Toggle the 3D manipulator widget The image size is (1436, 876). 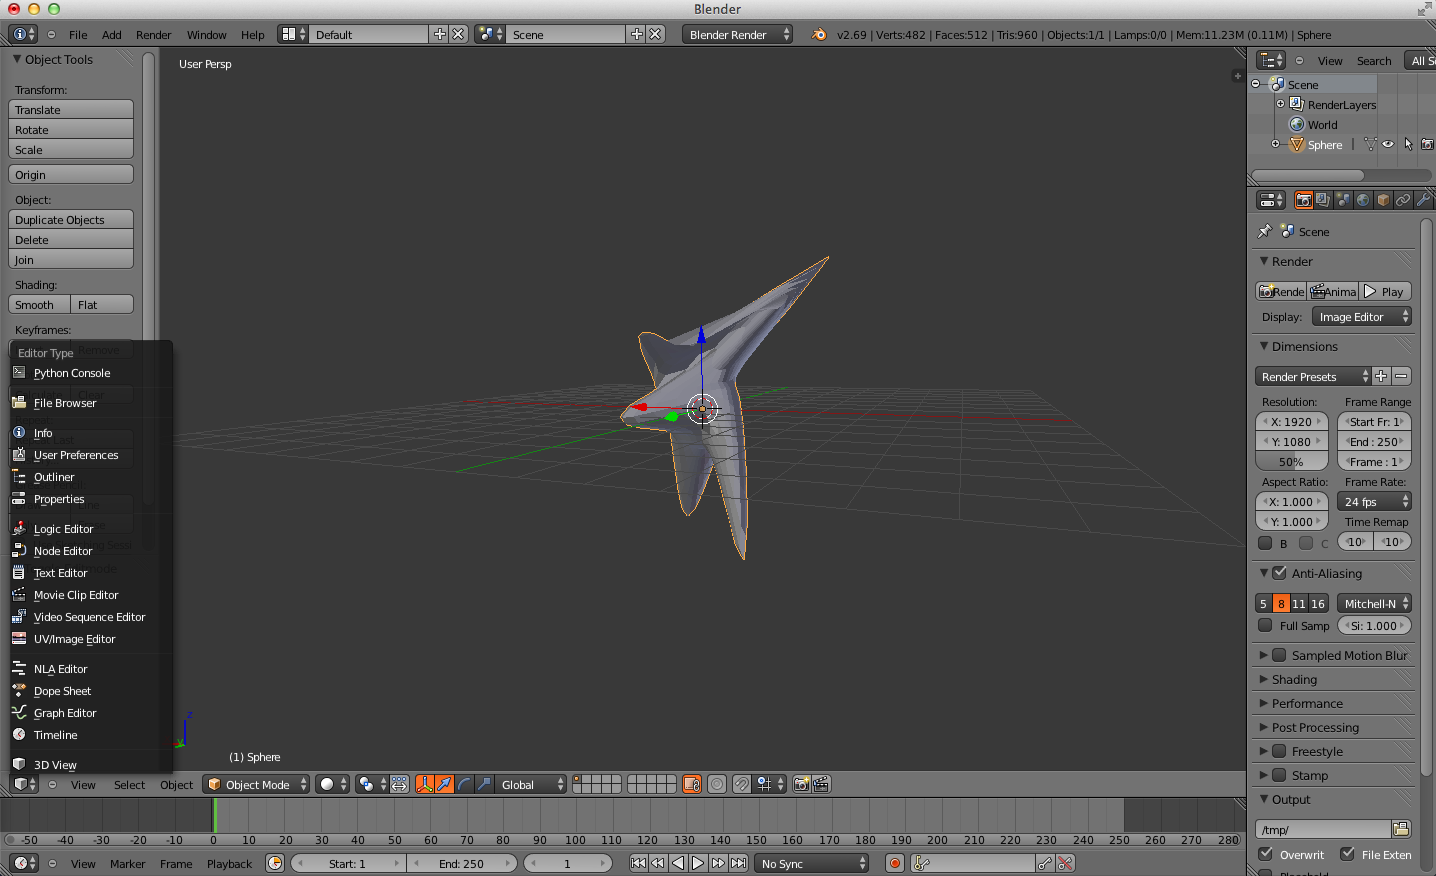(x=425, y=784)
